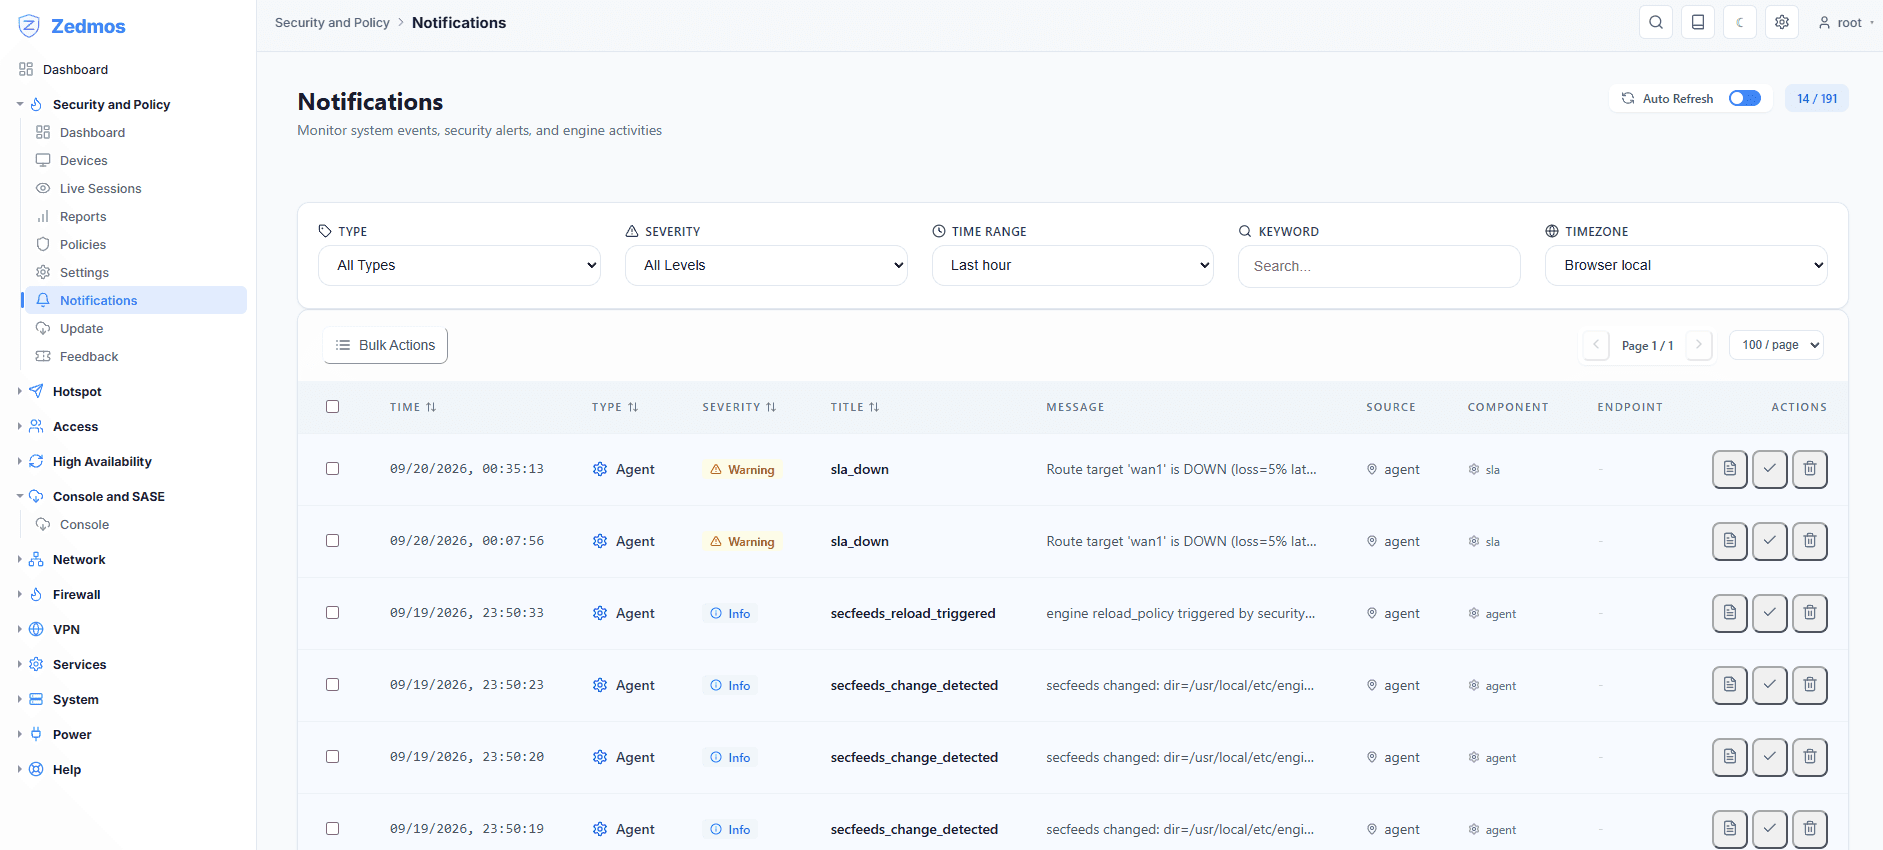The image size is (1883, 850).
Task: Expand the High Availability sidebar section
Action: tap(102, 461)
